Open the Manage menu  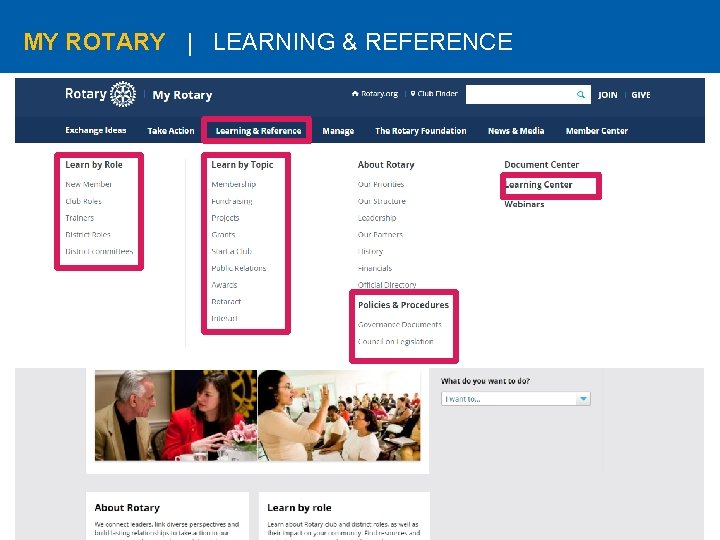338,131
